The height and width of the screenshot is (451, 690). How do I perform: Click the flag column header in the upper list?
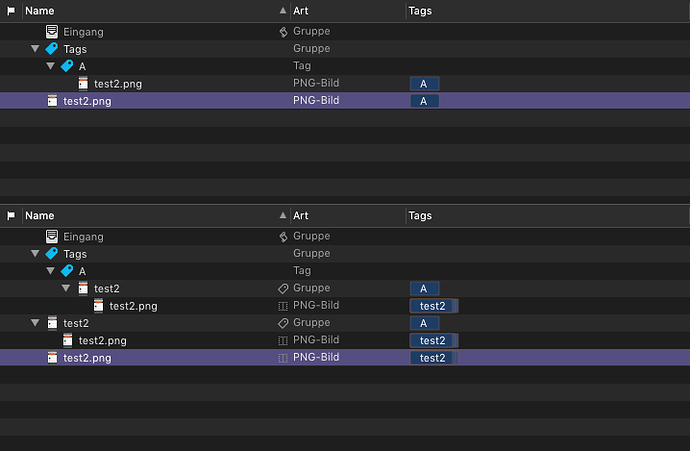pos(11,11)
